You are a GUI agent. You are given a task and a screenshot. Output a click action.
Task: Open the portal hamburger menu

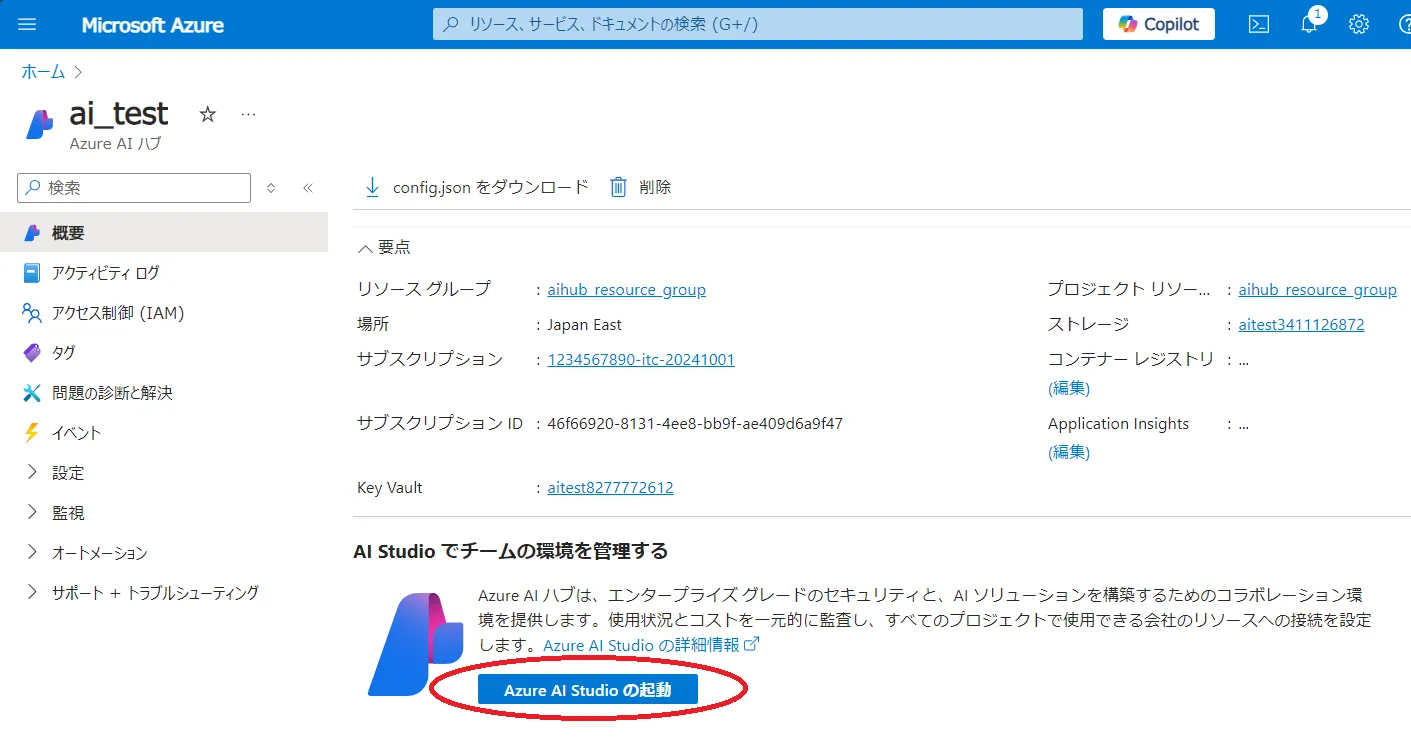point(27,24)
